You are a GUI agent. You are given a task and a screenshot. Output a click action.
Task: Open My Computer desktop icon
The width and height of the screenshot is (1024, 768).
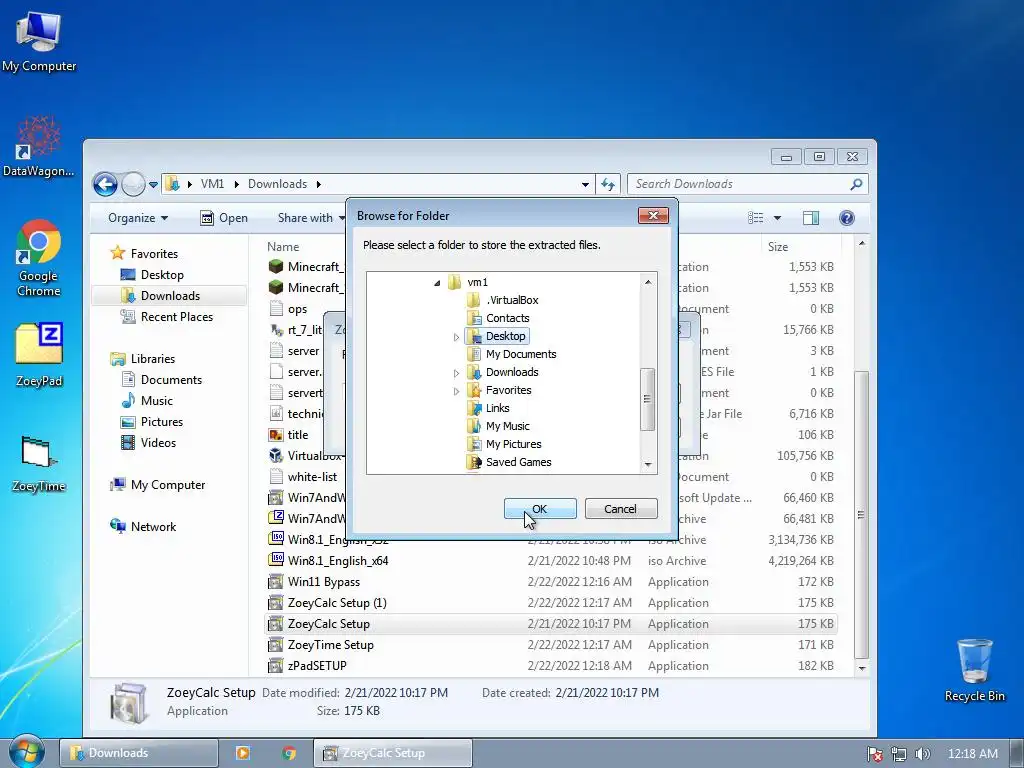[39, 40]
